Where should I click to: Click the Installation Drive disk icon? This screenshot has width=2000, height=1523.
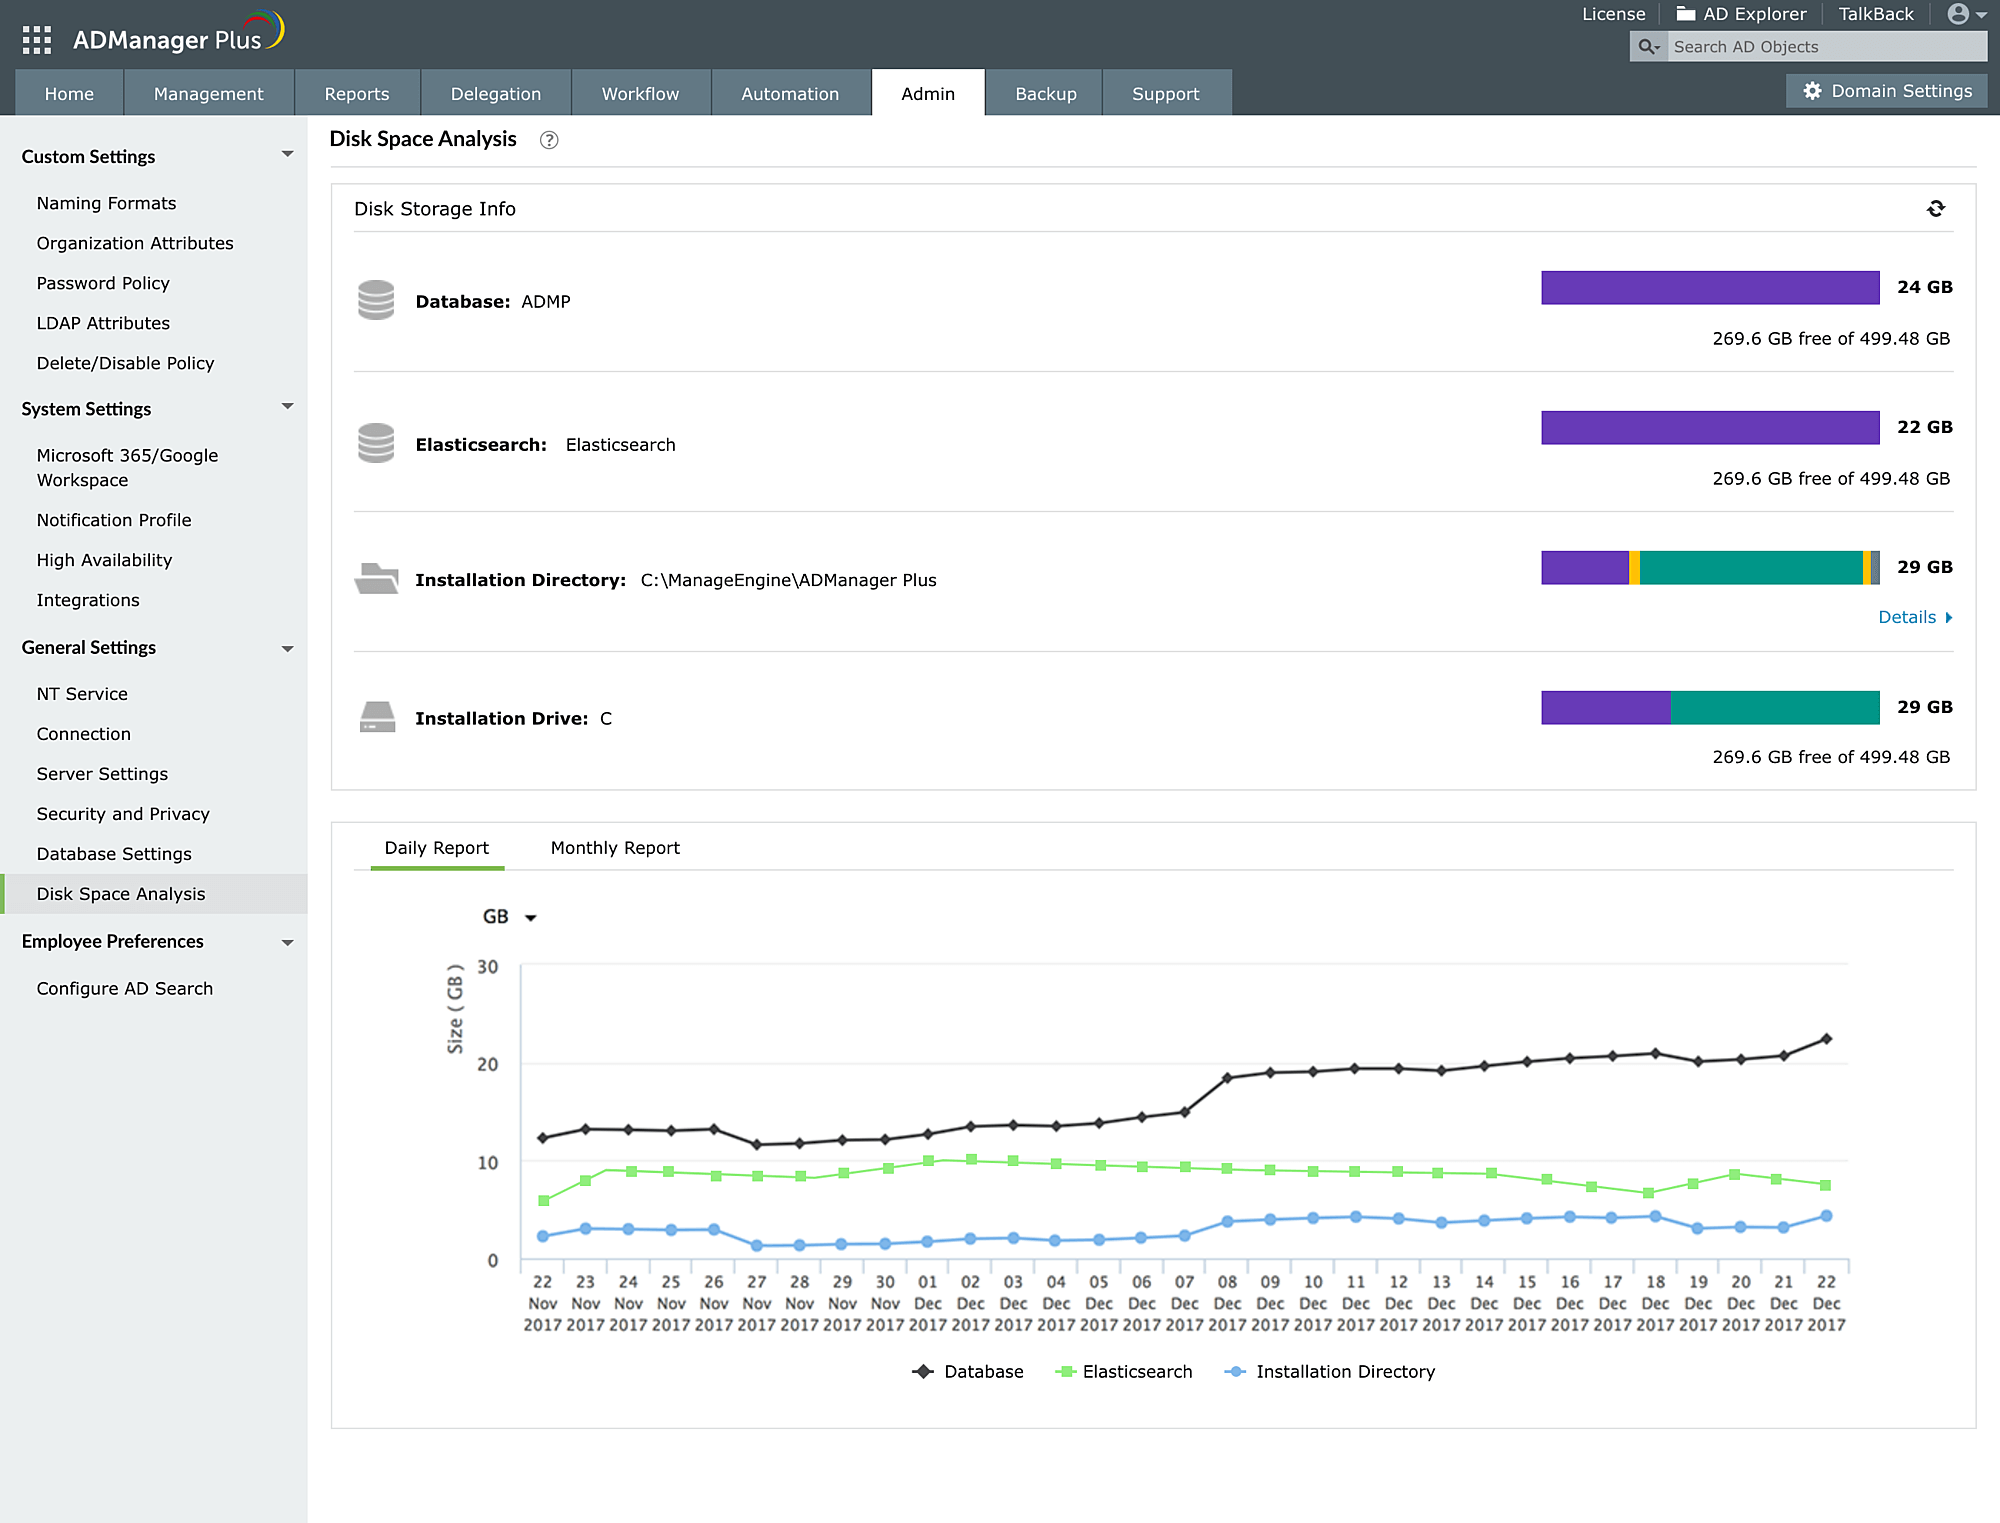tap(377, 717)
